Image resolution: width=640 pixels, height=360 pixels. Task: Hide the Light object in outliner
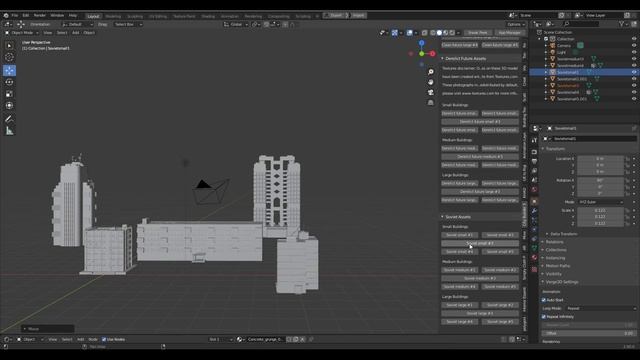coord(634,52)
